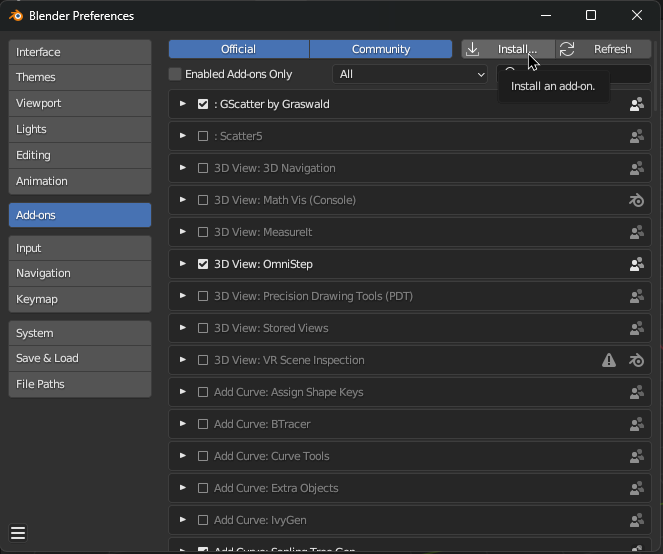This screenshot has height=554, width=663.
Task: Expand the 3D View: OmniStep add-on details
Action: coord(182,264)
